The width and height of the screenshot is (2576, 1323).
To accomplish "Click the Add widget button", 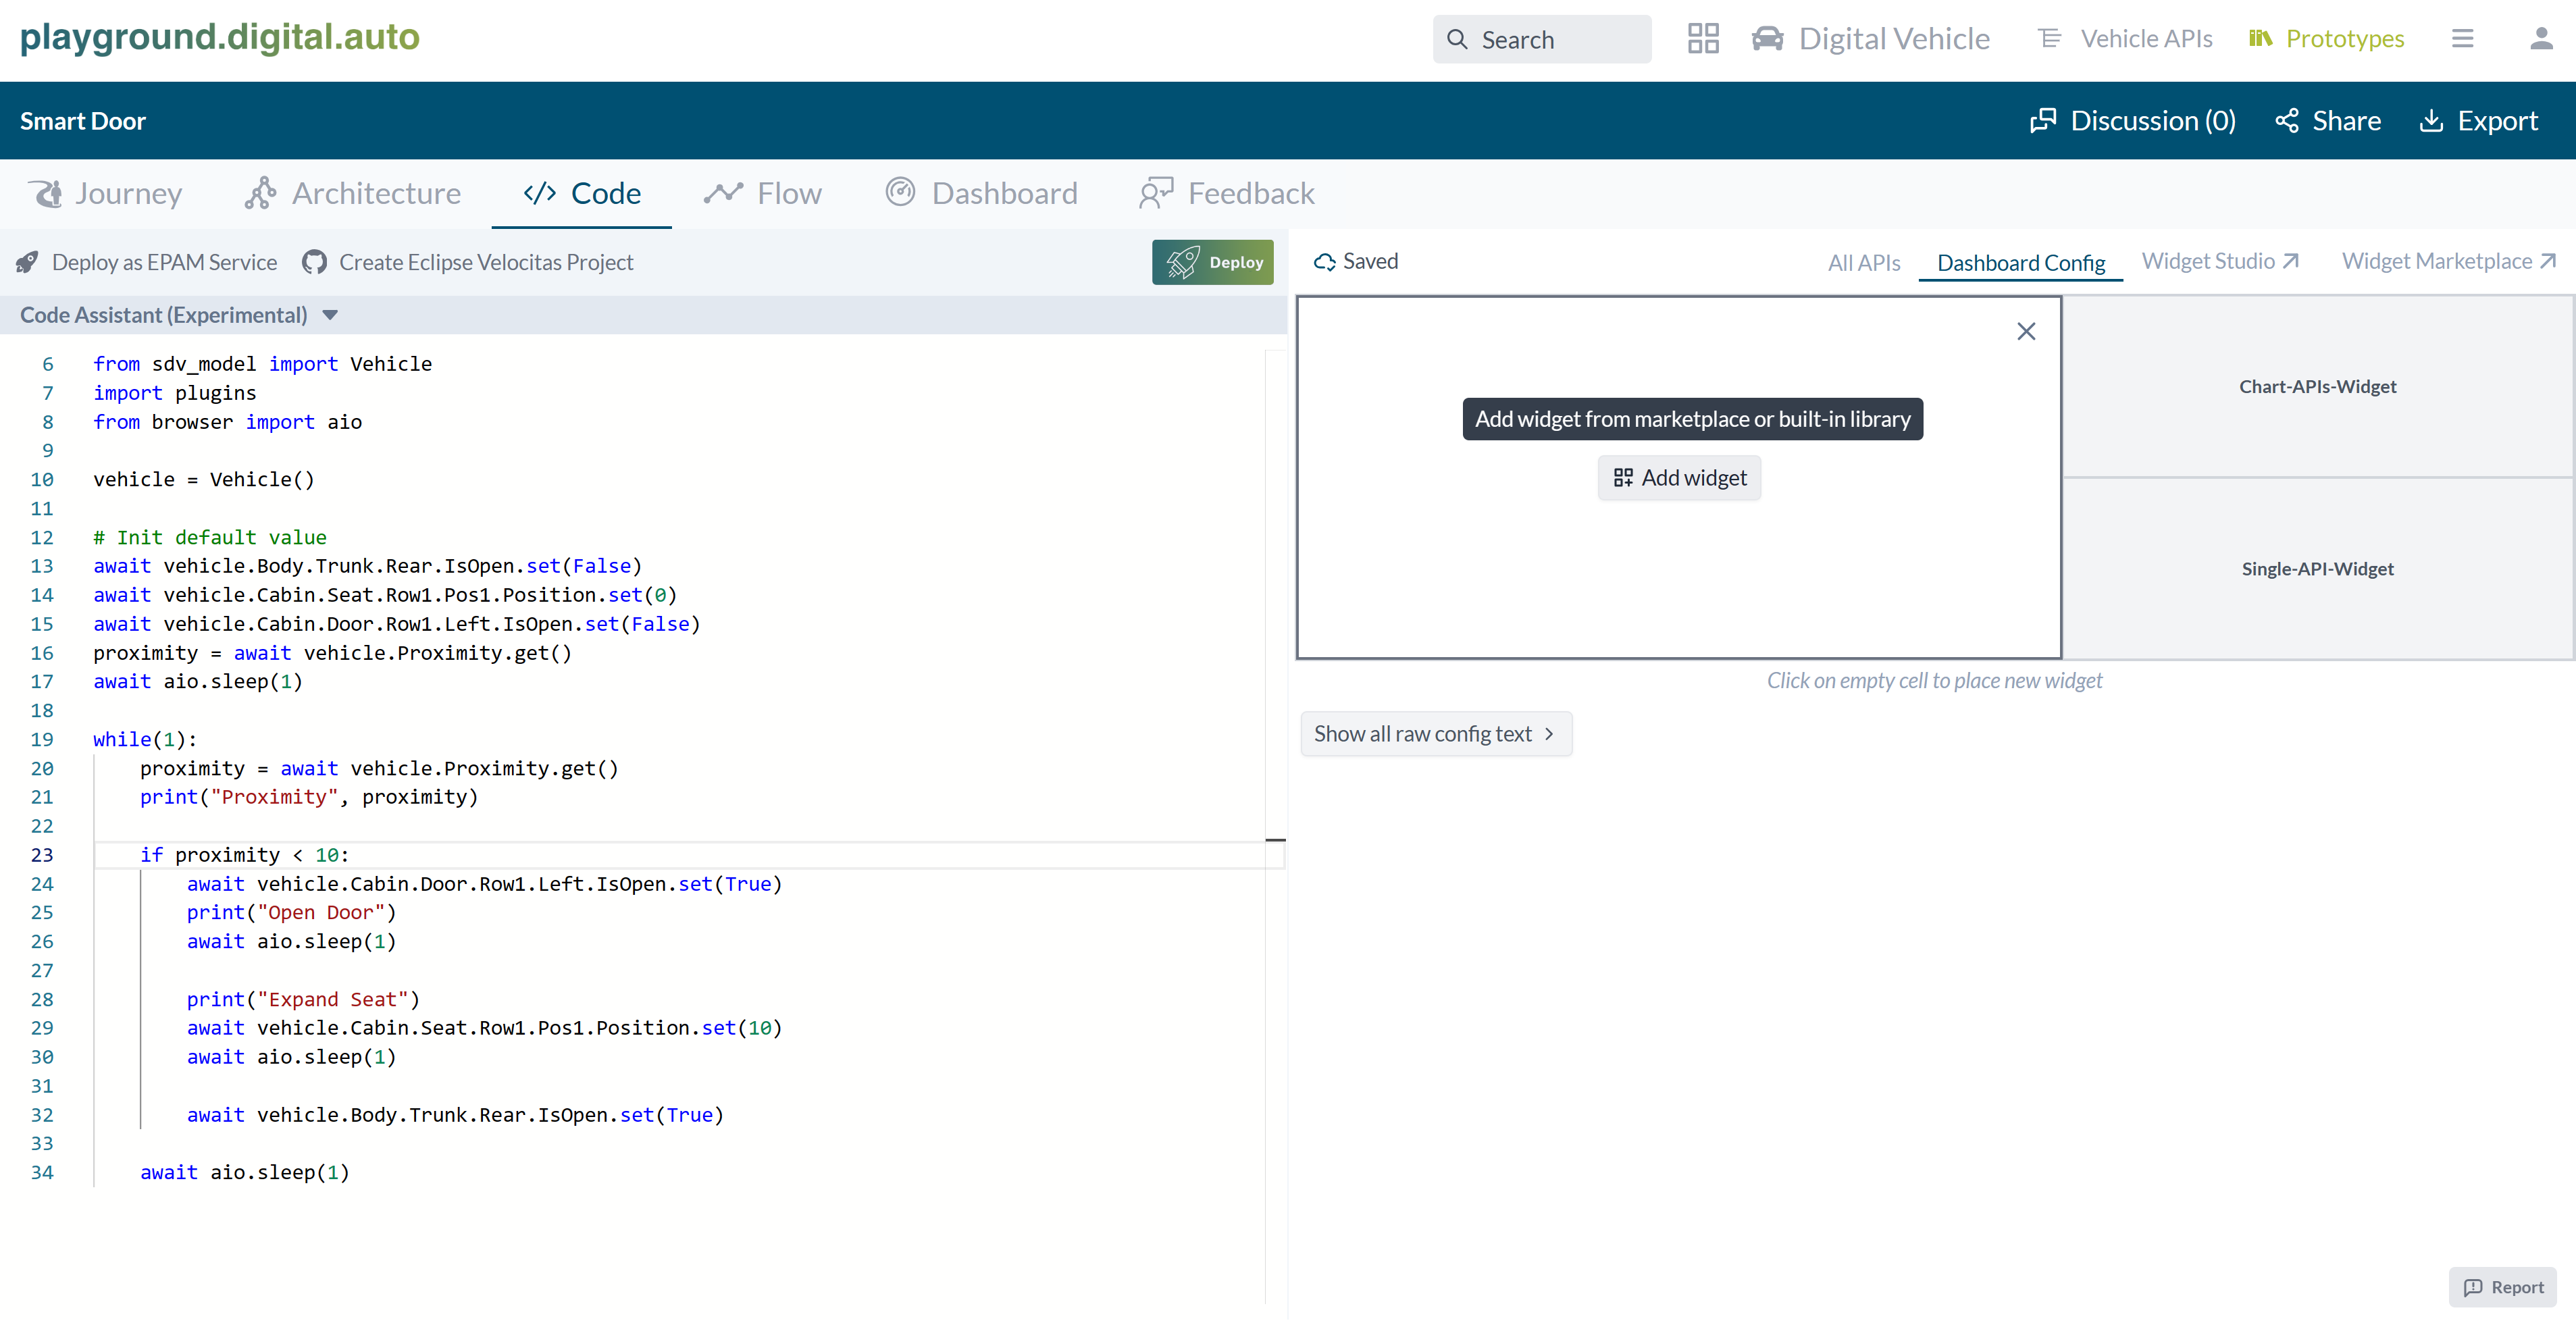I will point(1679,478).
